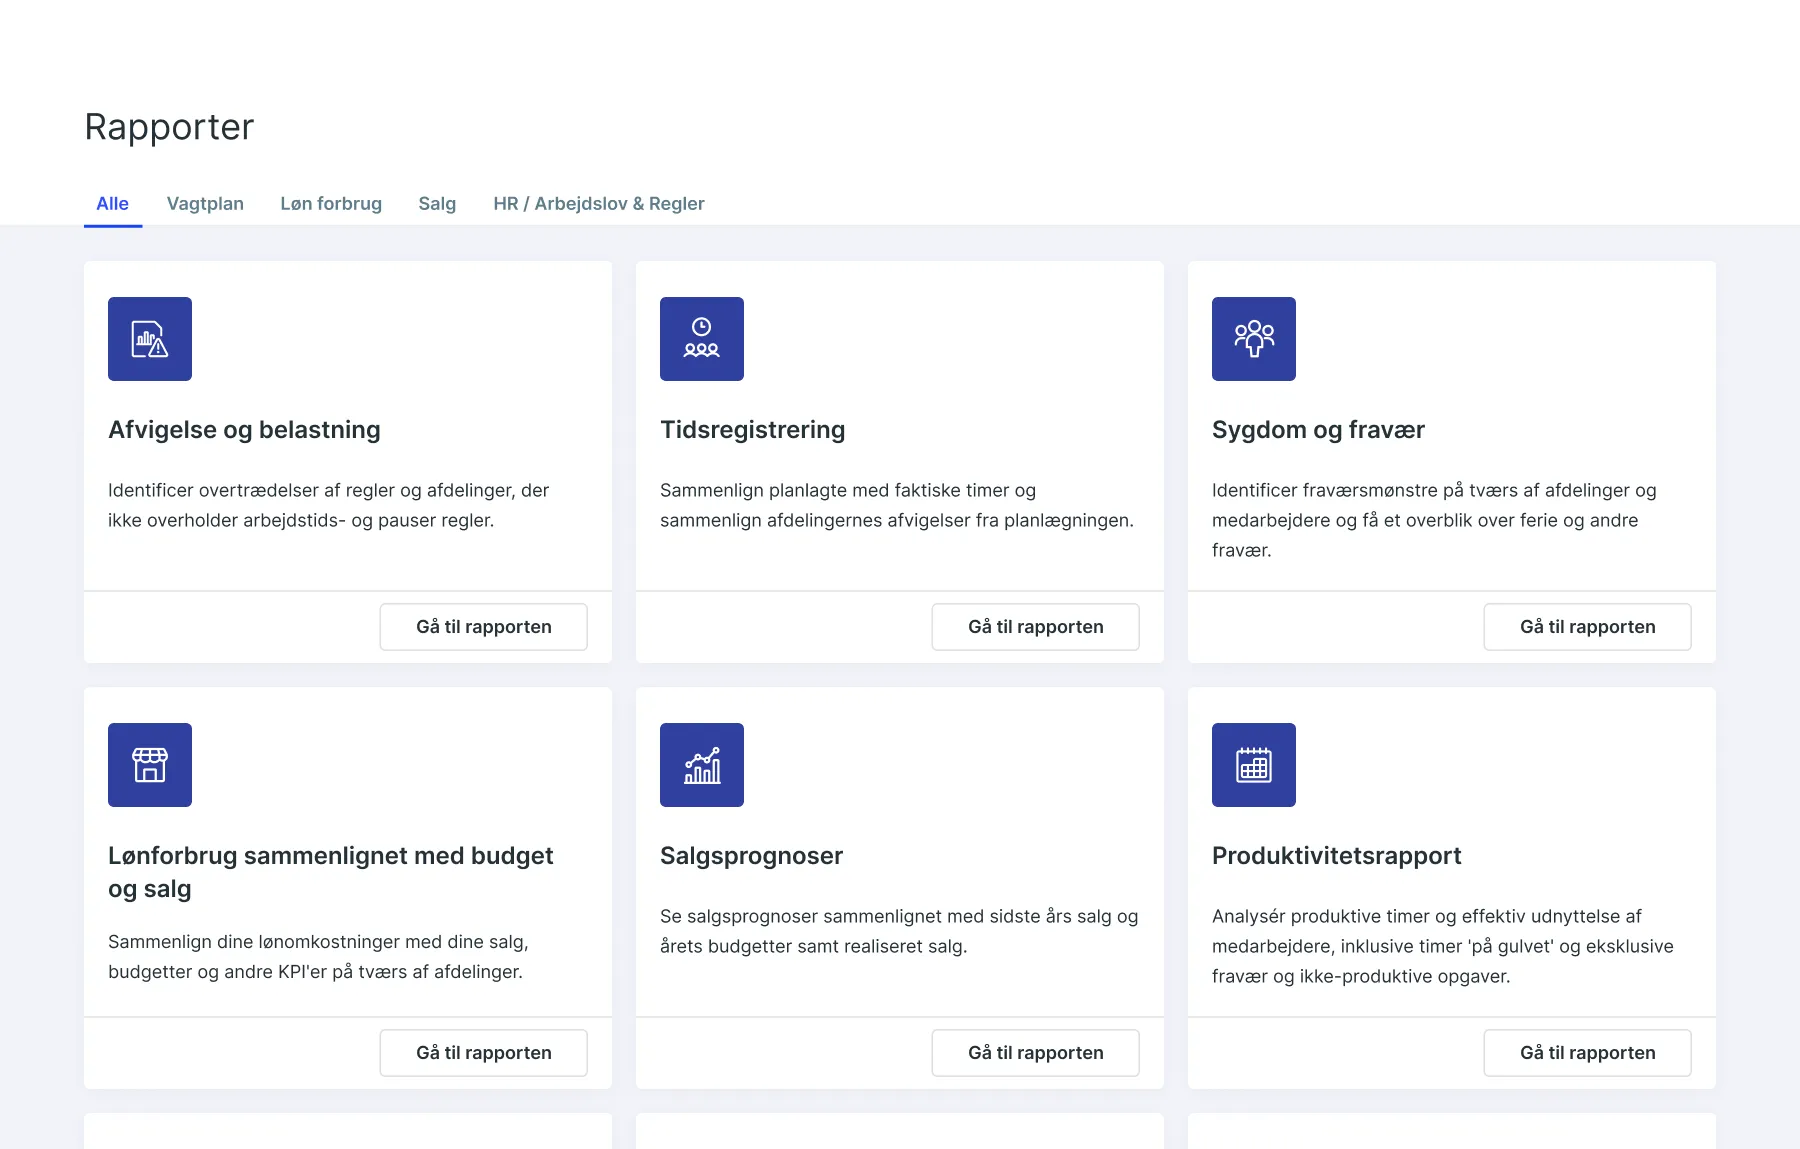Switch to the Vagtplan tab
Viewport: 1800px width, 1149px height.
[205, 203]
